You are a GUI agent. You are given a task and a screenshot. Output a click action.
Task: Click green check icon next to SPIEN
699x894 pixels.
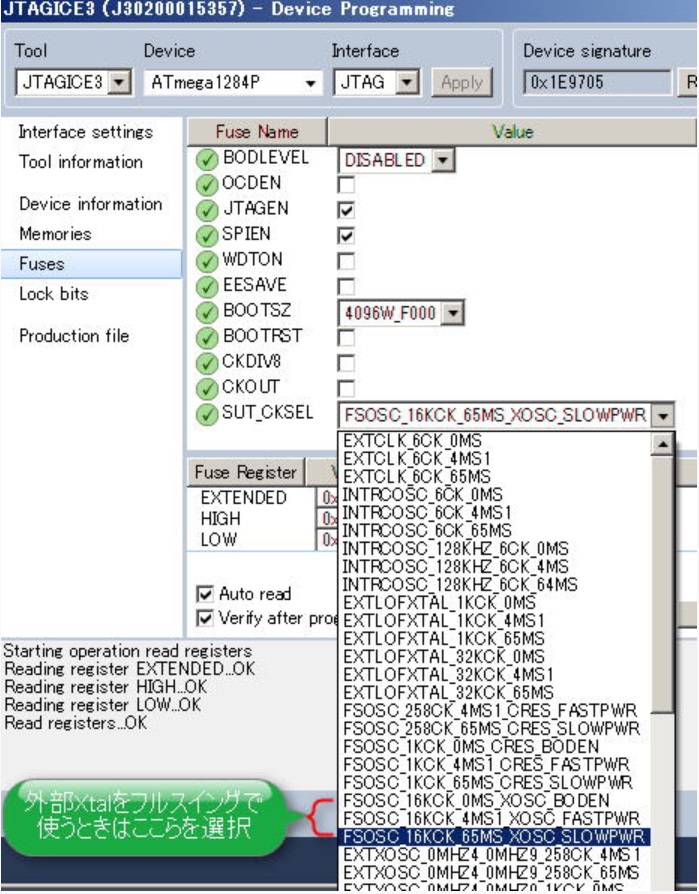pos(206,236)
